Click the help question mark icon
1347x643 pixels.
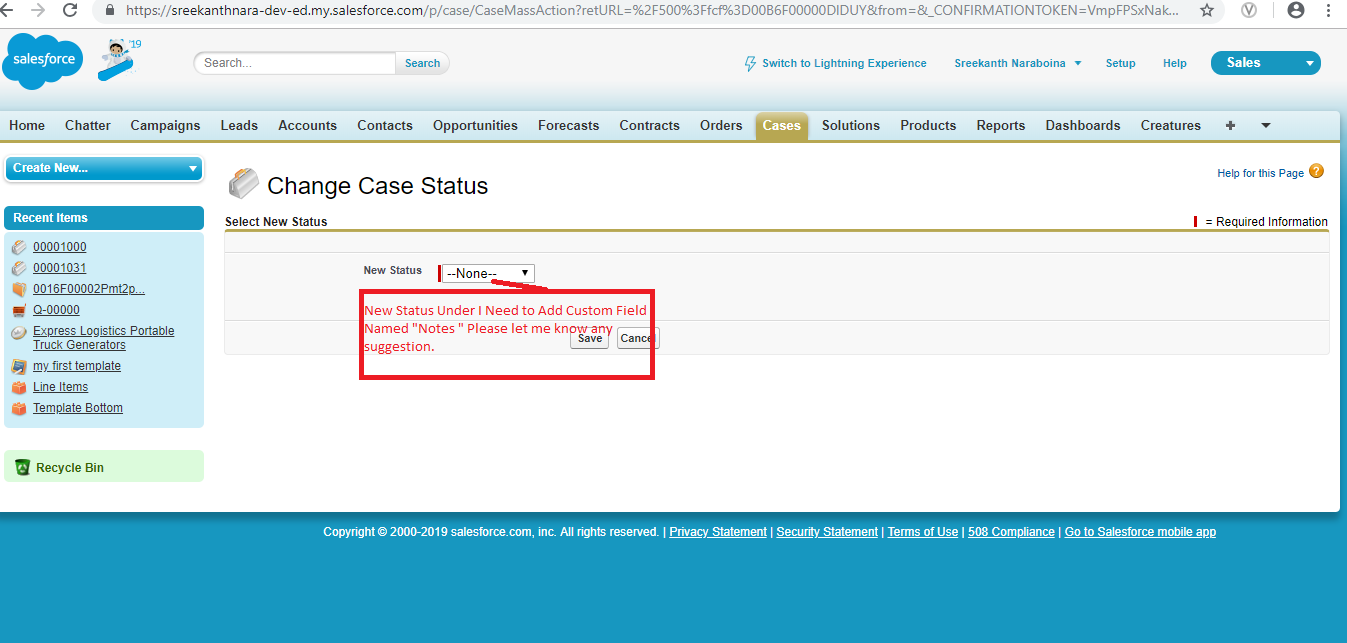coord(1316,172)
